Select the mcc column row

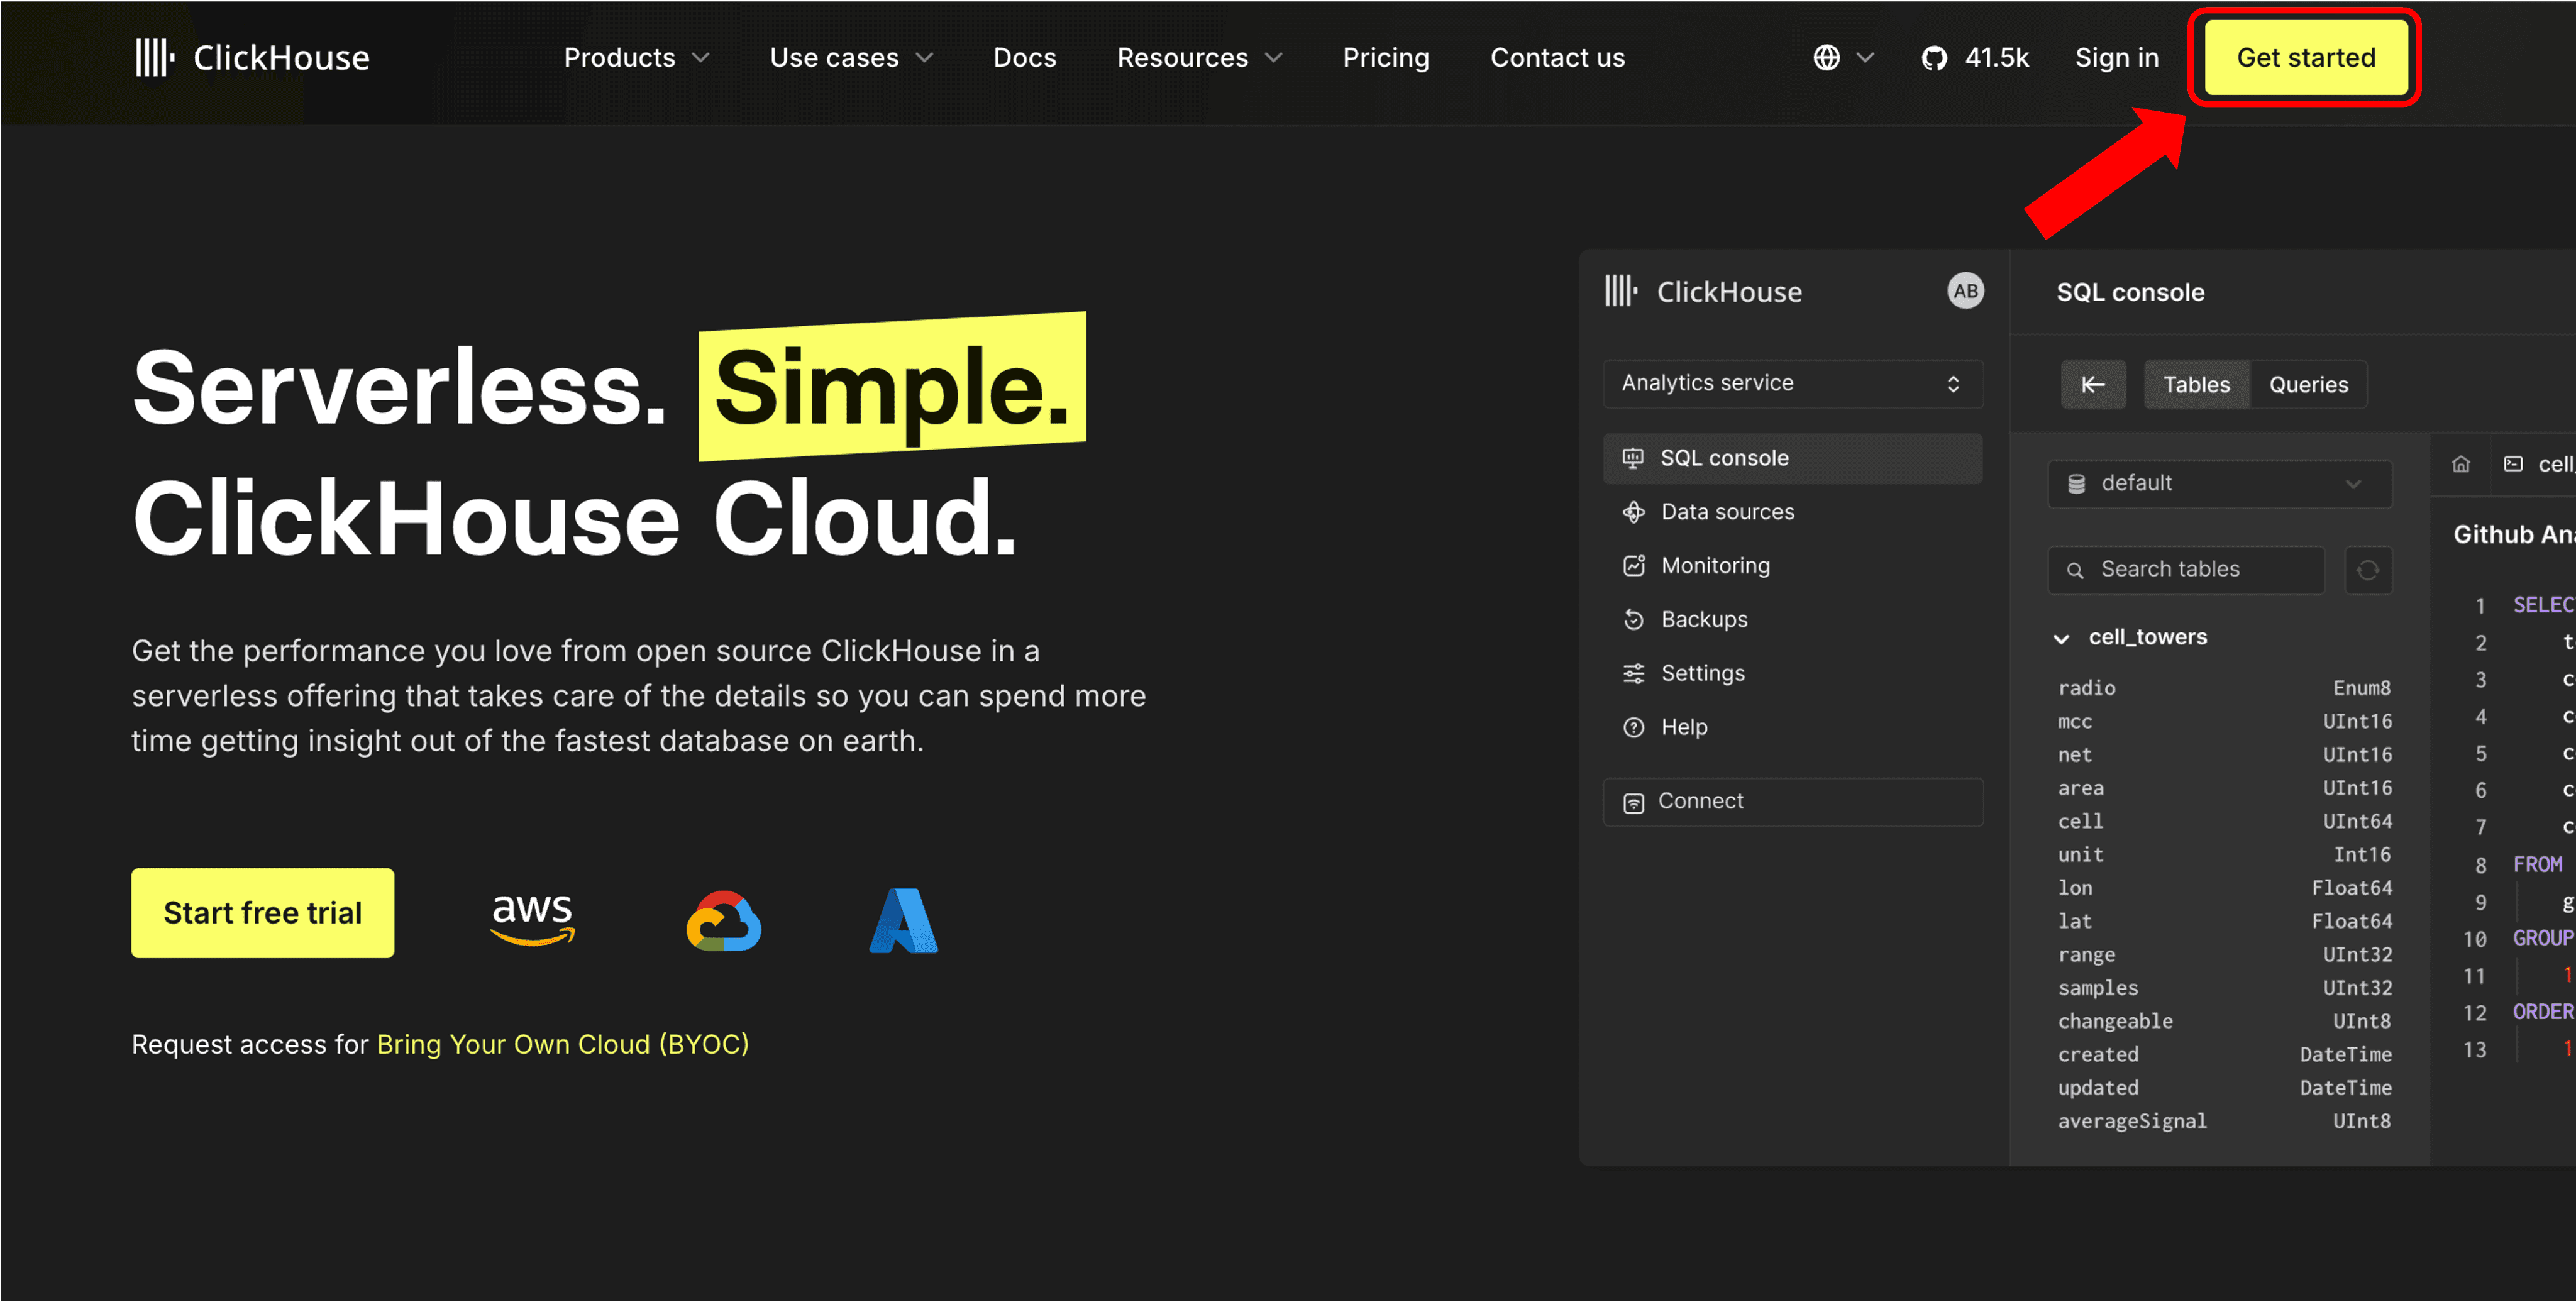pos(2224,722)
